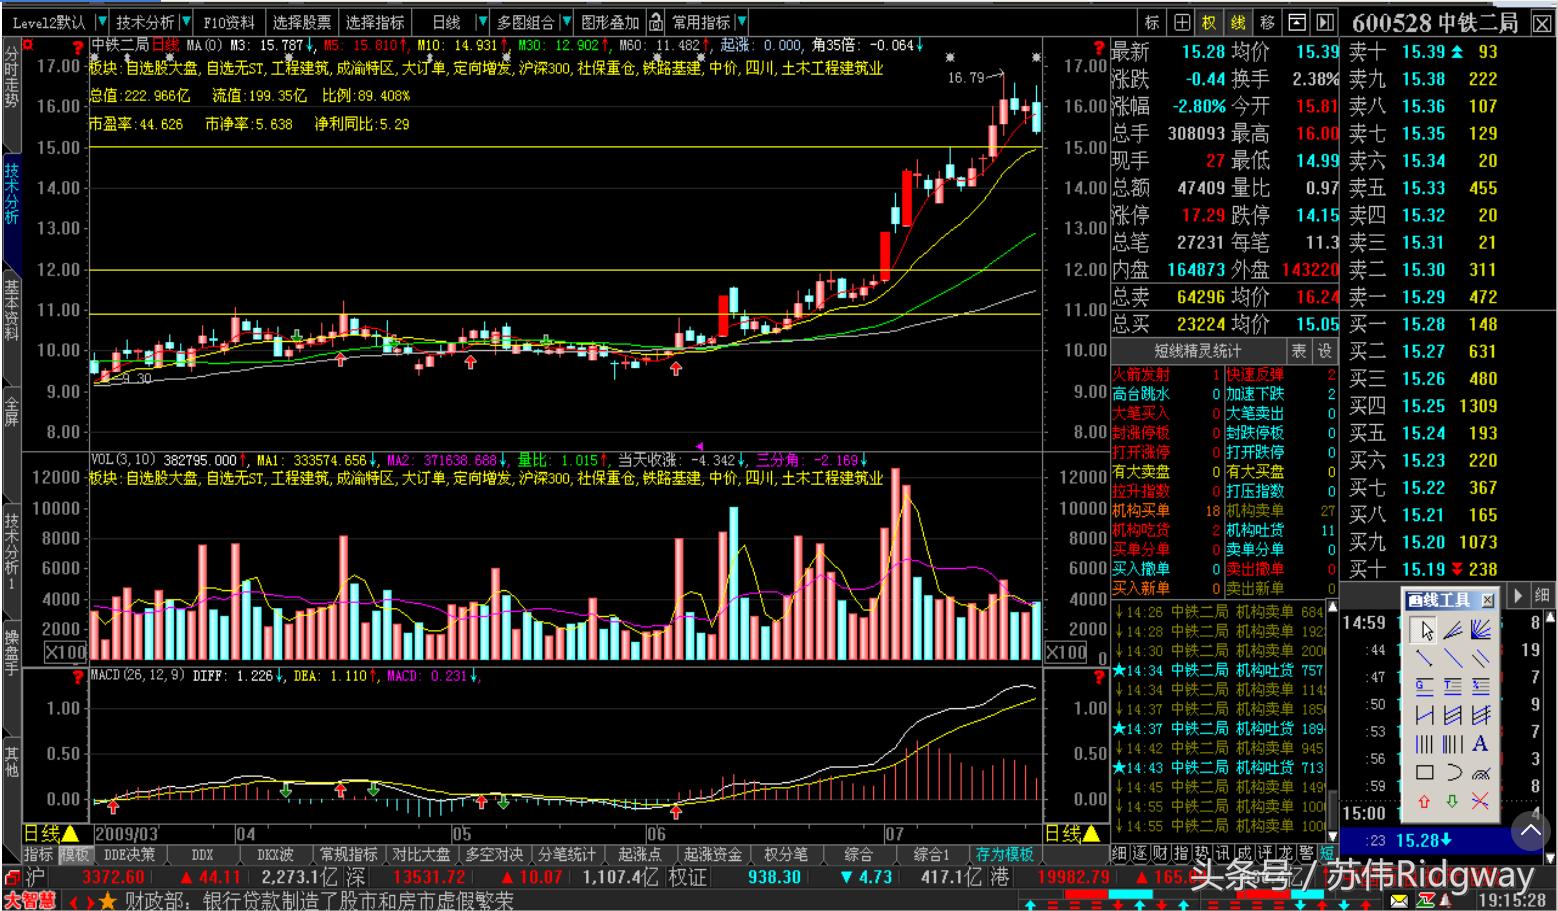Select the parallel lines drawing tool
1558x911 pixels.
point(1481,658)
